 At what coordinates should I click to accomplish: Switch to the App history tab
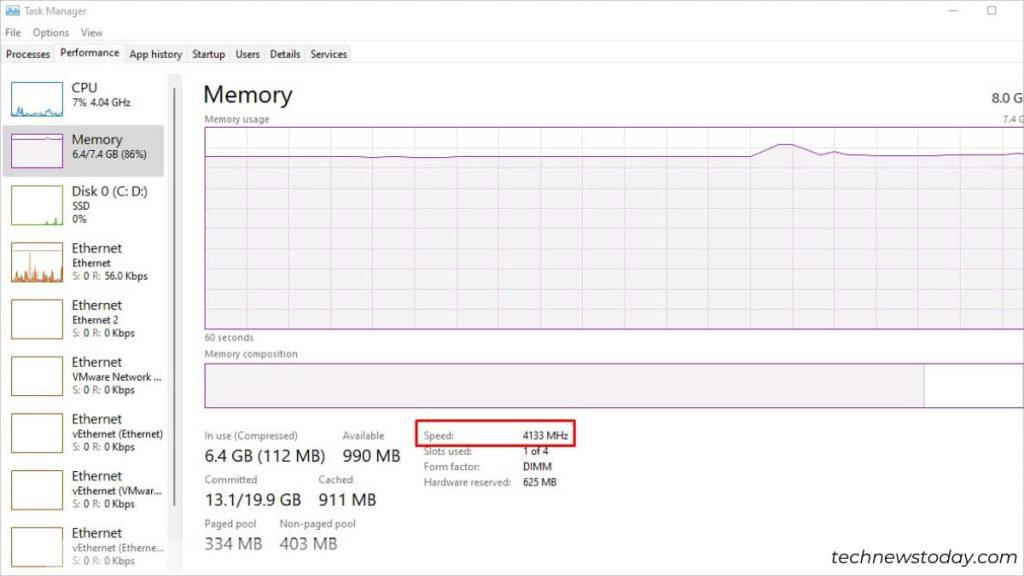pyautogui.click(x=155, y=54)
